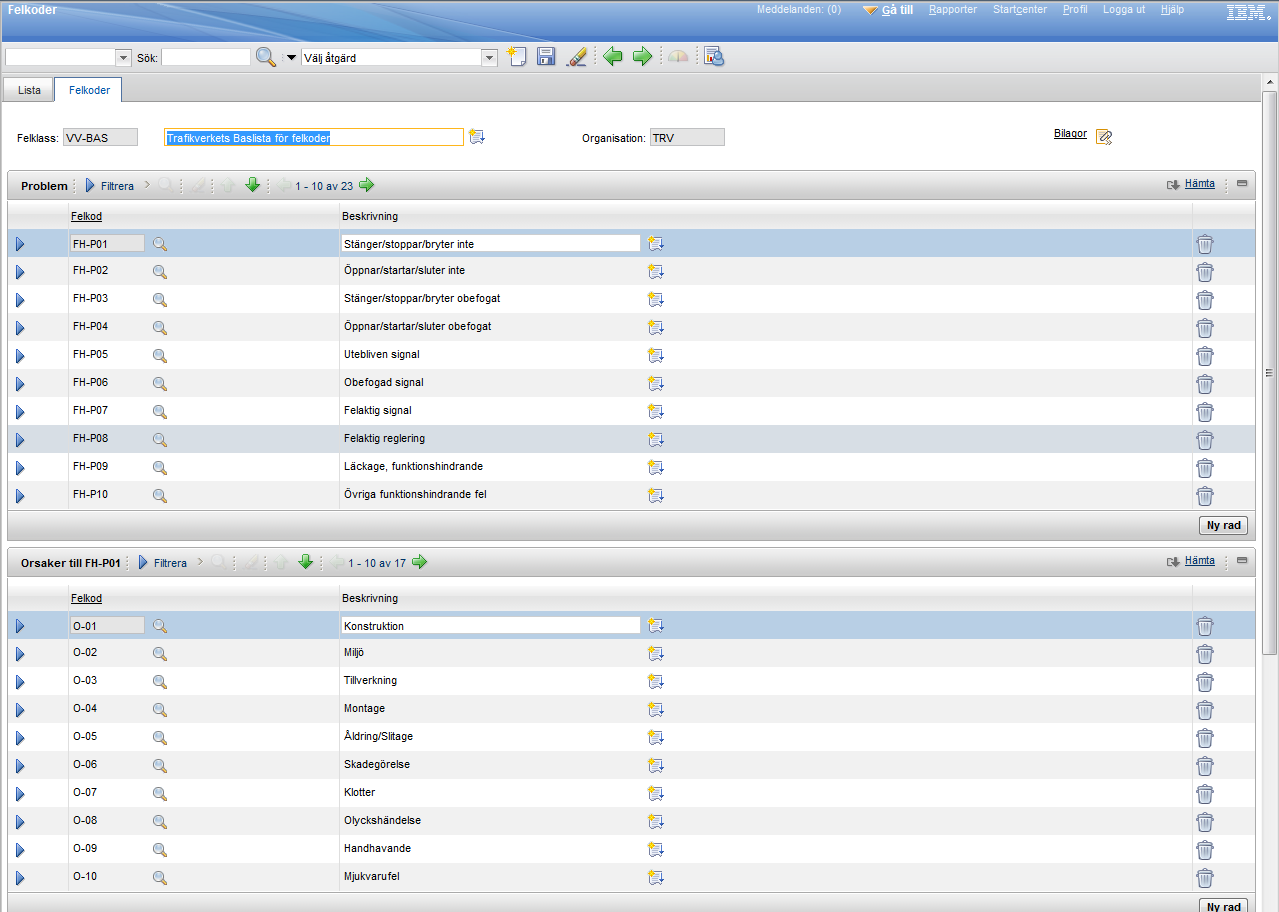
Task: Click the Bilagor attachments icon
Action: coord(1104,137)
